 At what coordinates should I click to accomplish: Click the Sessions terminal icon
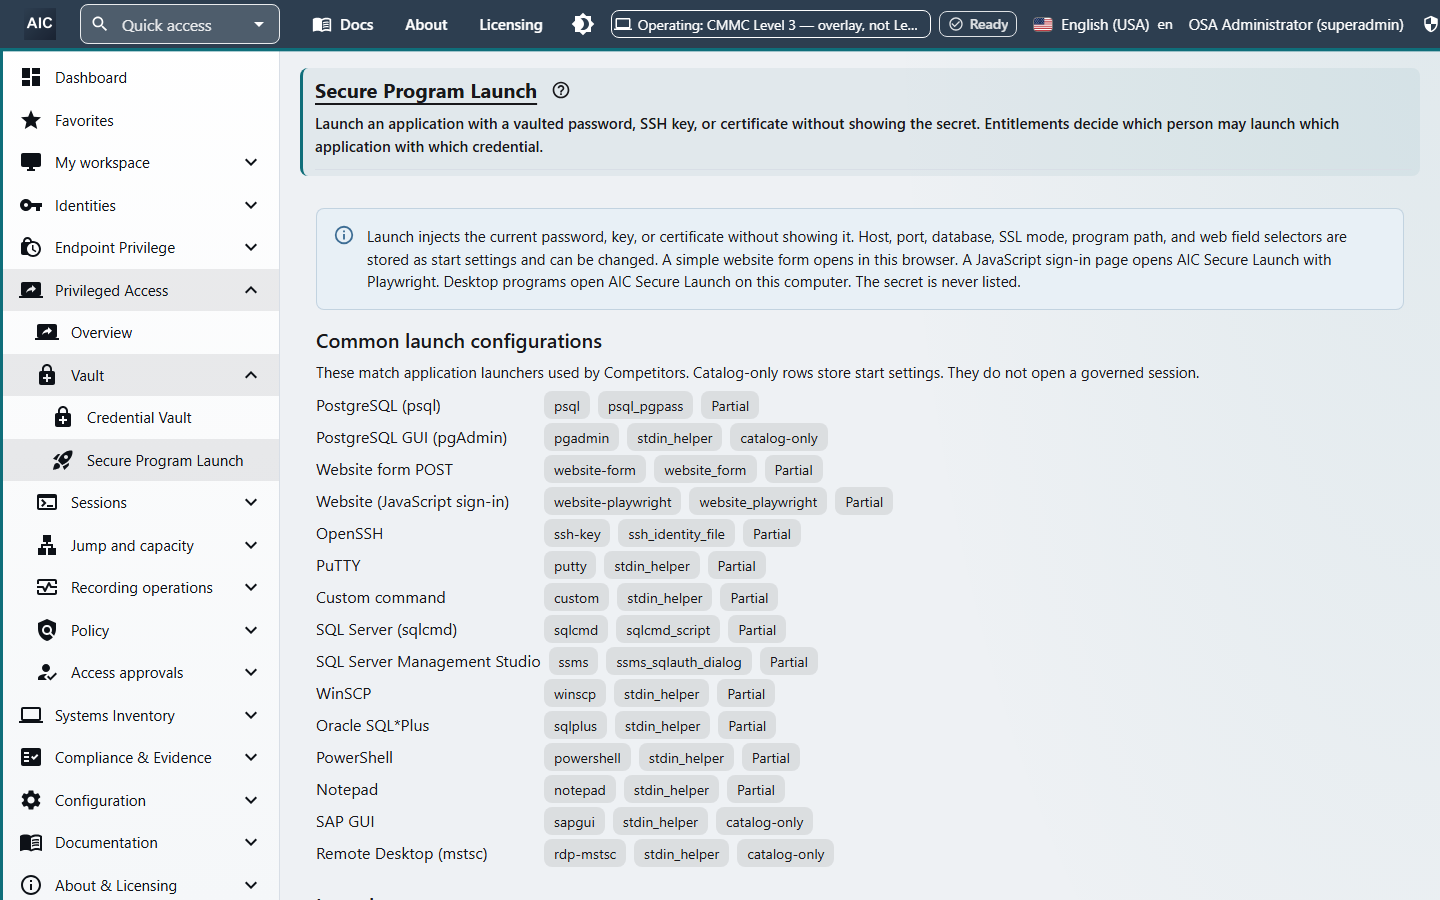(47, 502)
